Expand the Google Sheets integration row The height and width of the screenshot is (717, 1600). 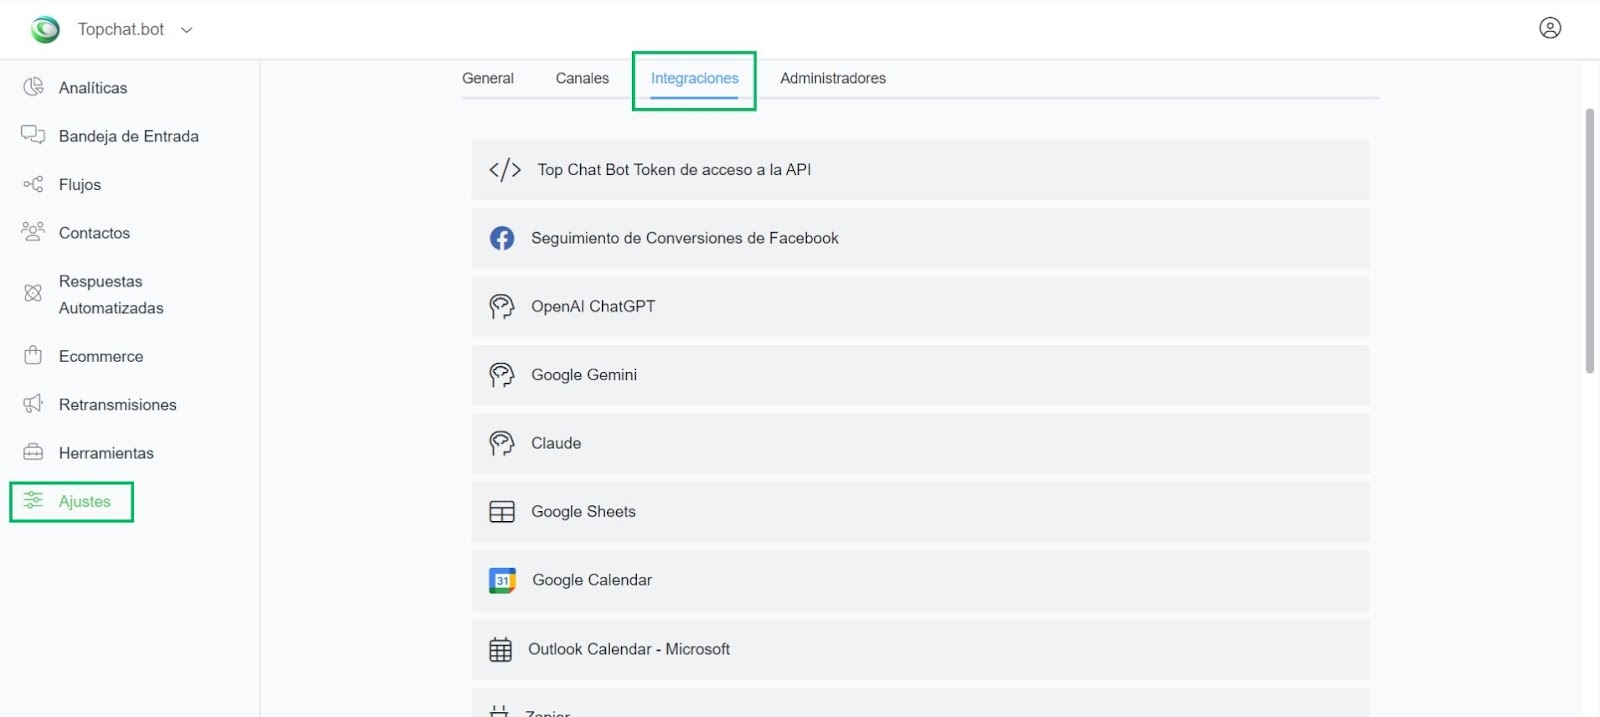pos(920,512)
